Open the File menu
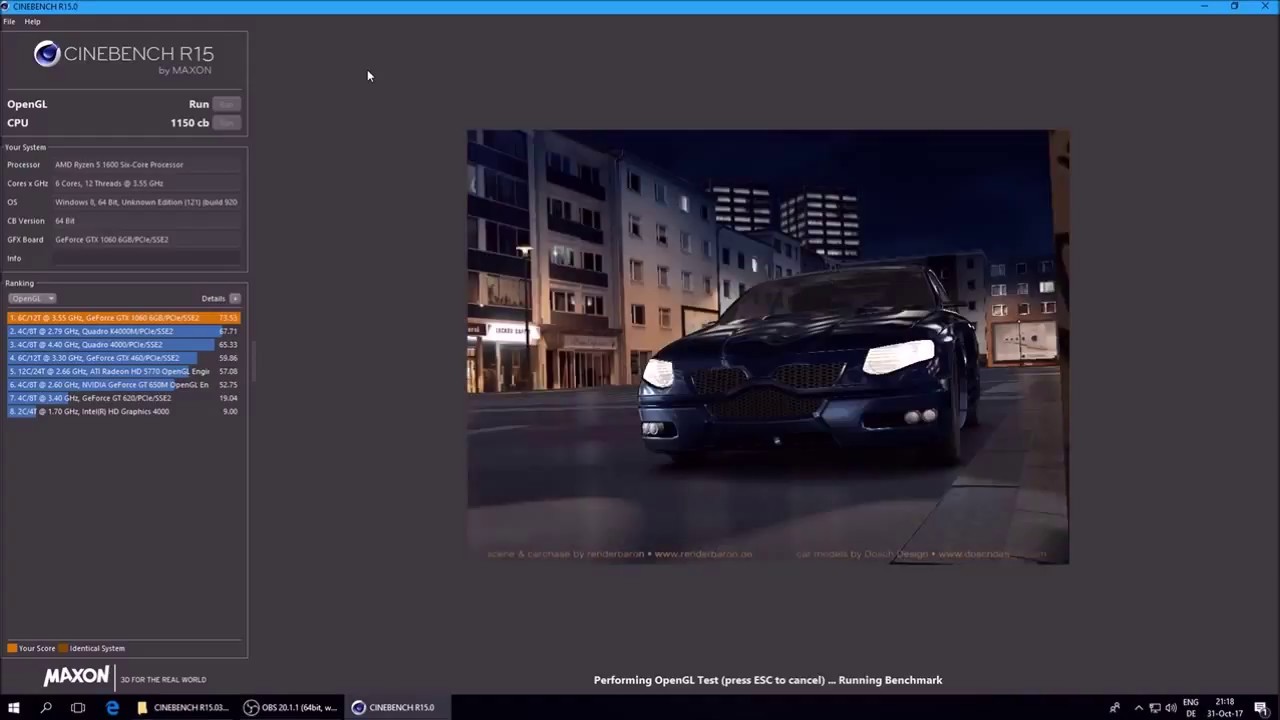Screen dimensions: 1280x720 point(9,21)
